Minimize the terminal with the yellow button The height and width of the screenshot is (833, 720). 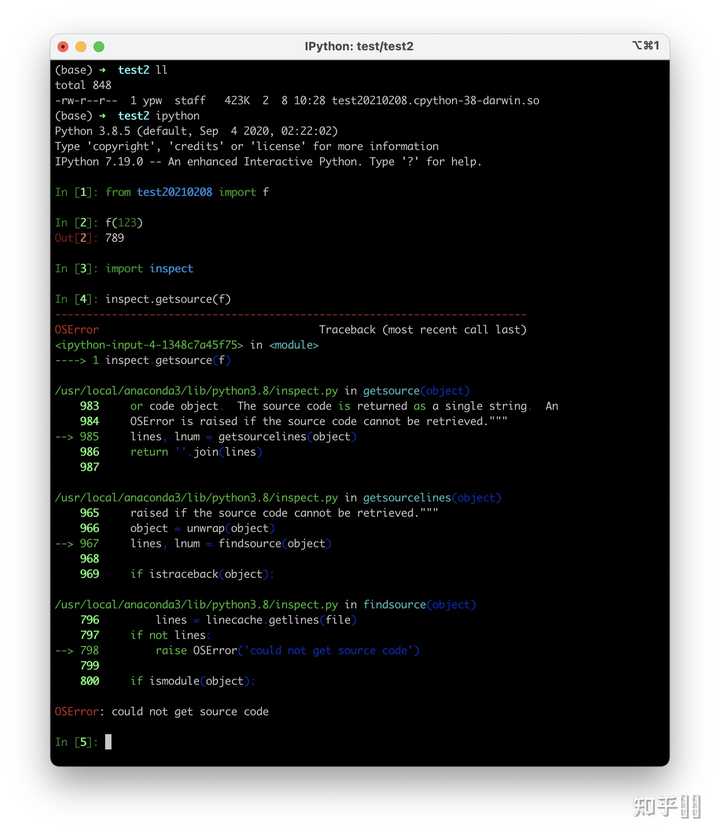[81, 46]
